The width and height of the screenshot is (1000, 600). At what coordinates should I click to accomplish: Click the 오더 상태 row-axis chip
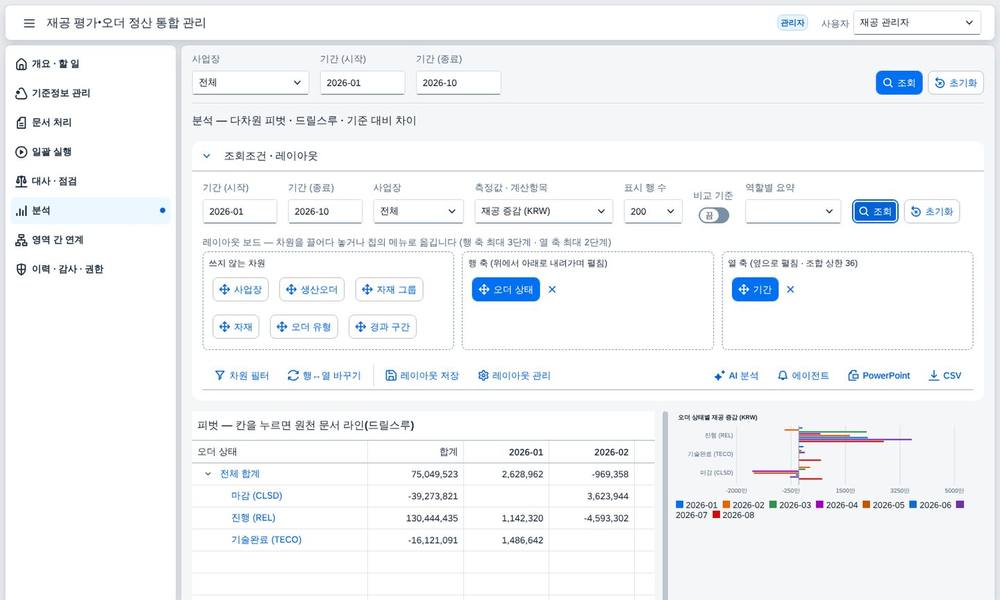point(506,289)
